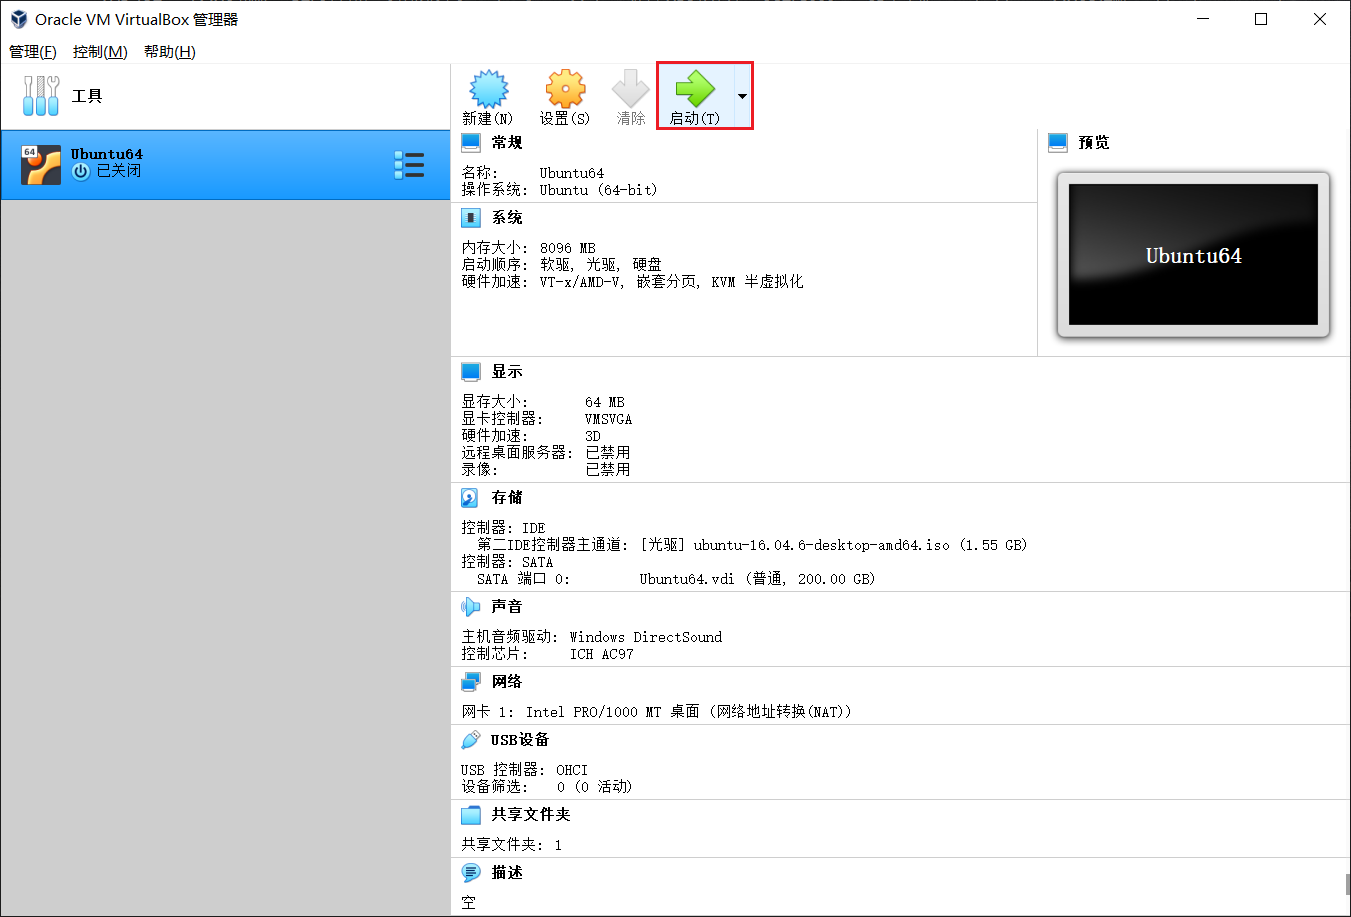Viewport: 1351px width, 917px height.
Task: Click the 64 MB video memory value
Action: [x=604, y=402]
